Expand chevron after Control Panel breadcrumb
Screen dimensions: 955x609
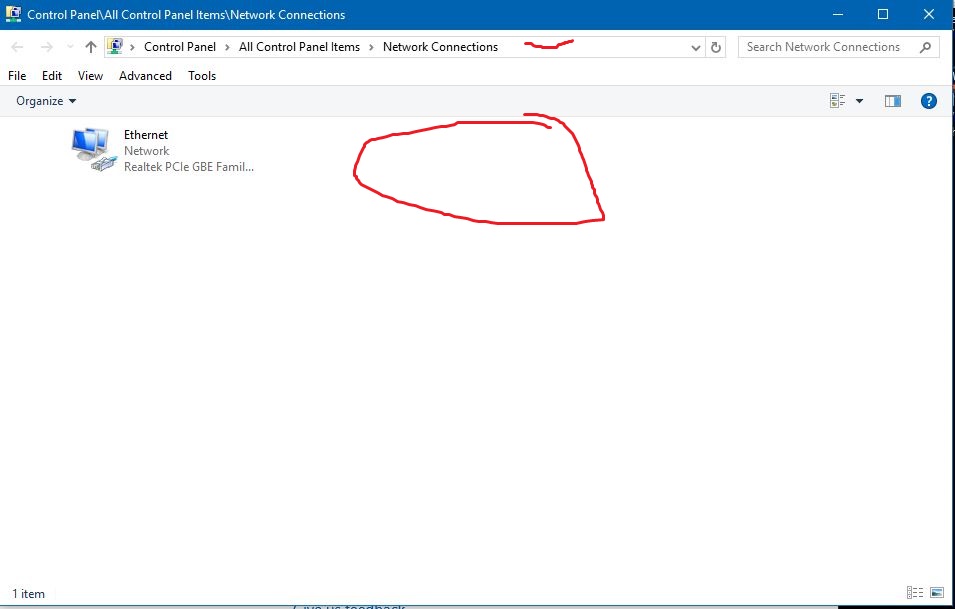[x=227, y=47]
